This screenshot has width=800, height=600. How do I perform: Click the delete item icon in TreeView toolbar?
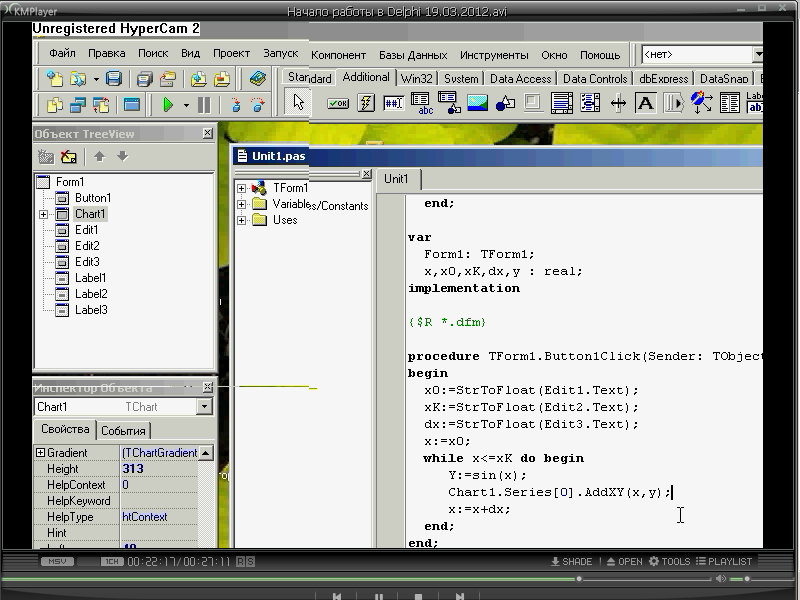(x=68, y=157)
